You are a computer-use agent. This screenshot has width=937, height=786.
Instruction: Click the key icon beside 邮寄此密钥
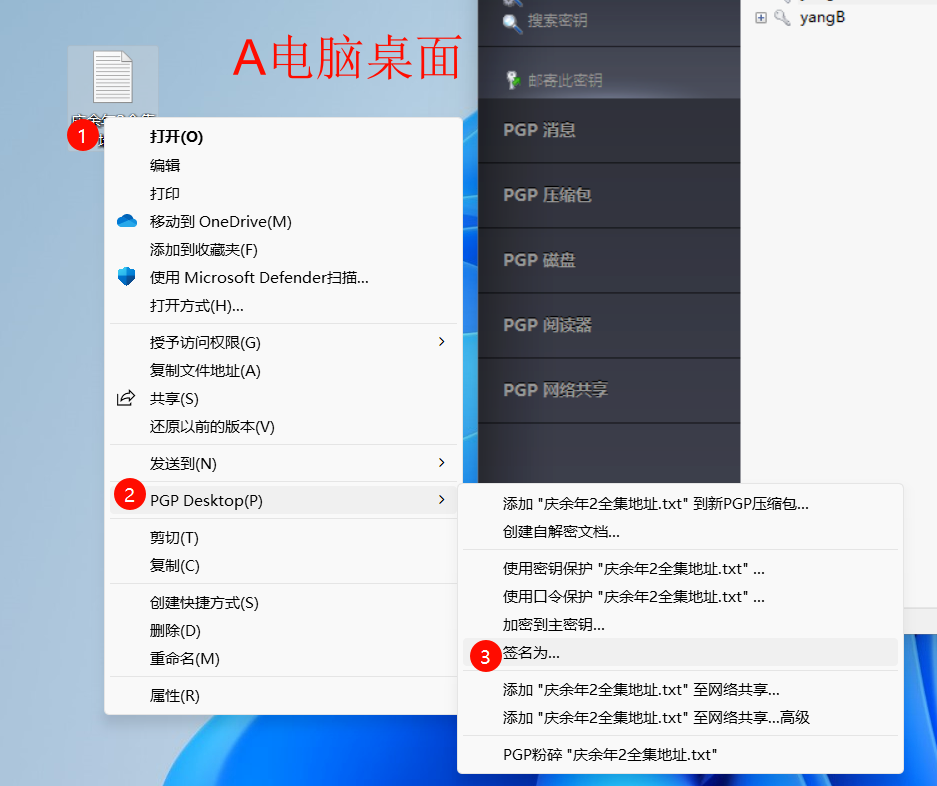coord(513,79)
